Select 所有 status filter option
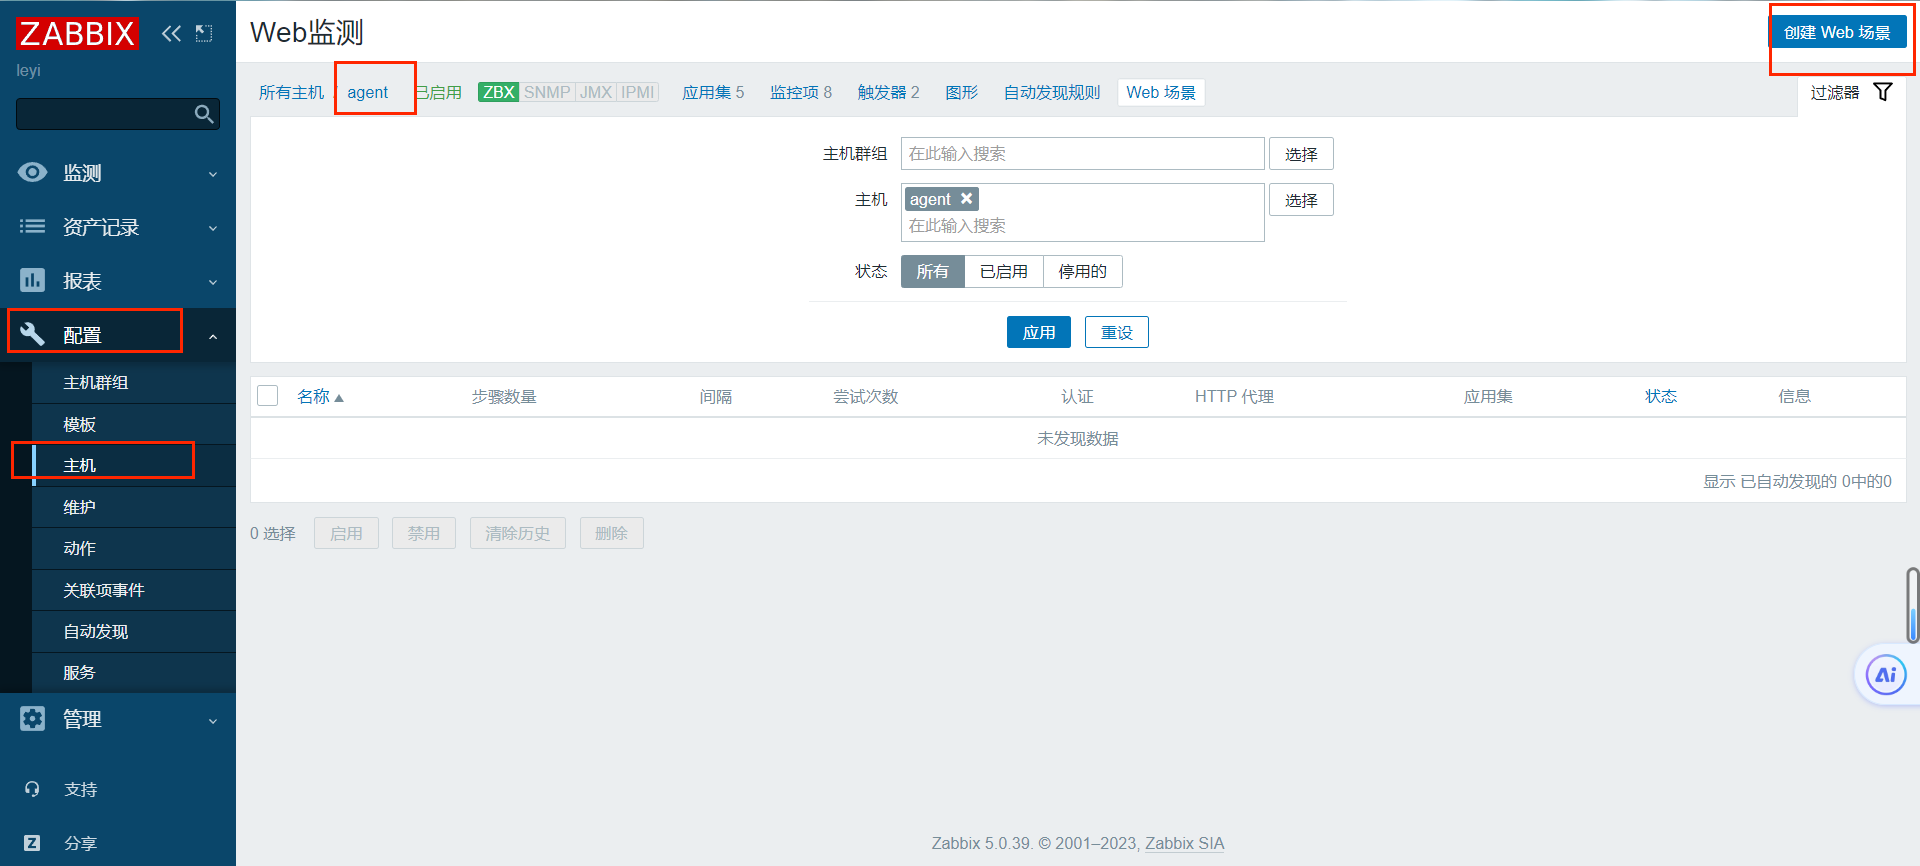This screenshot has height=866, width=1920. point(932,271)
